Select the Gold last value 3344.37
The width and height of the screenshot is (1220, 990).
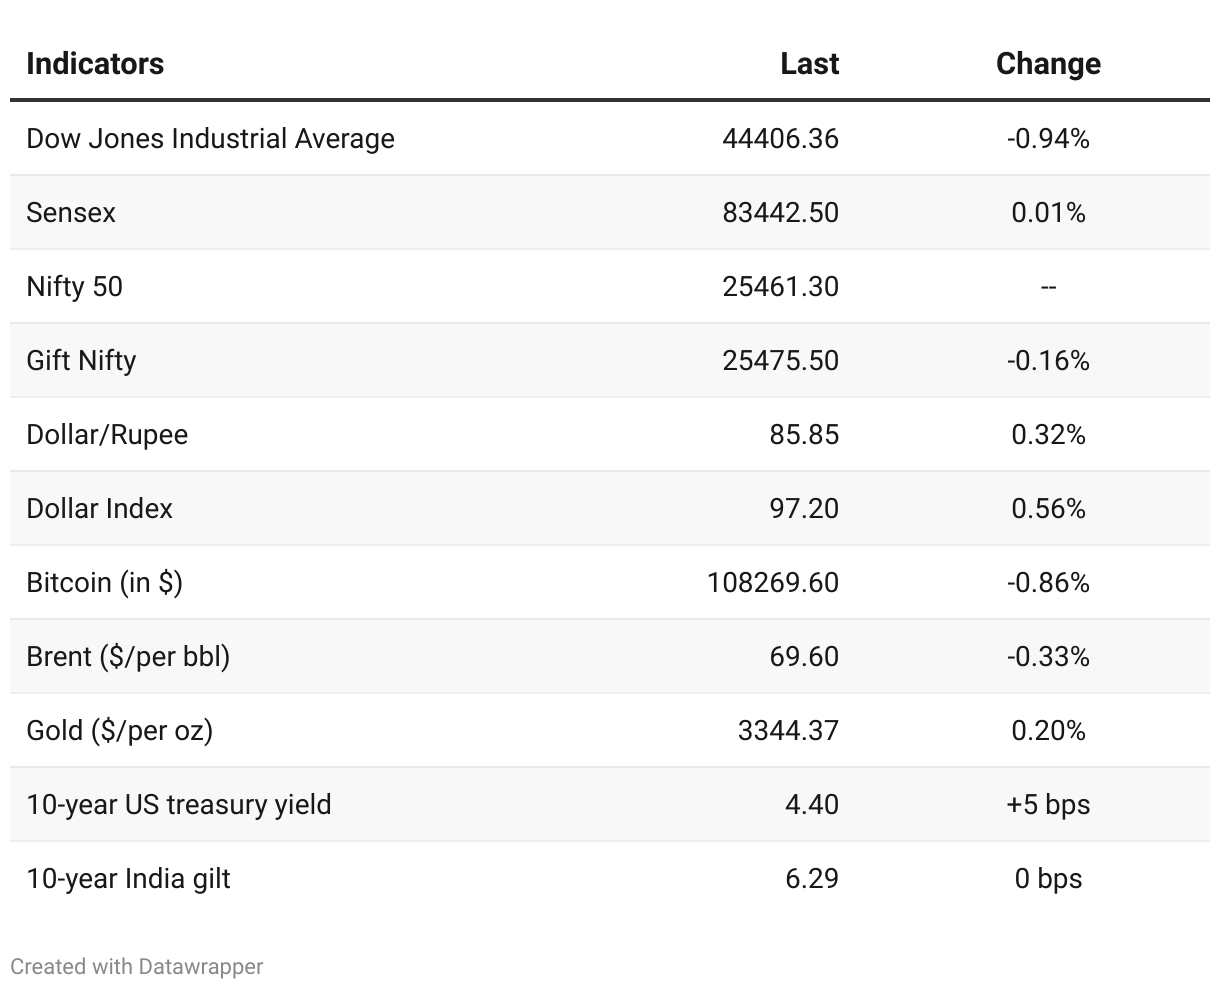coord(788,731)
